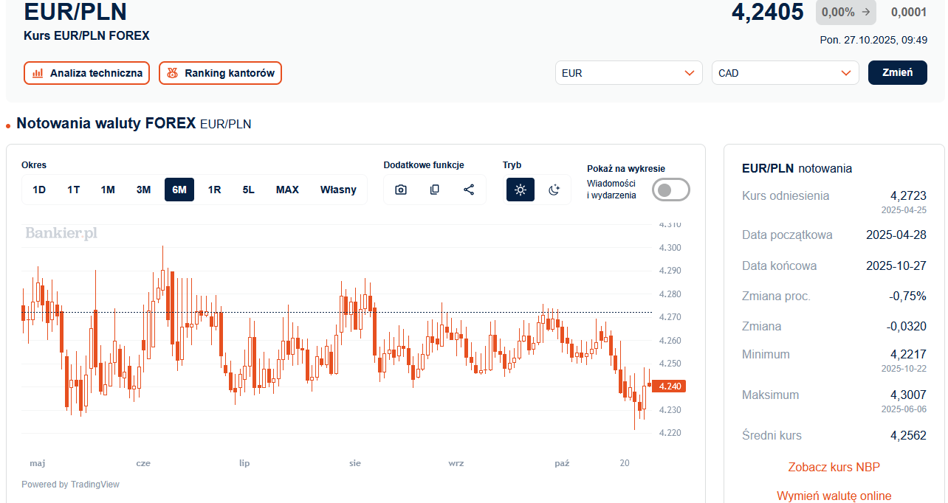Select the 1D period tab
948x503 pixels.
[39, 190]
